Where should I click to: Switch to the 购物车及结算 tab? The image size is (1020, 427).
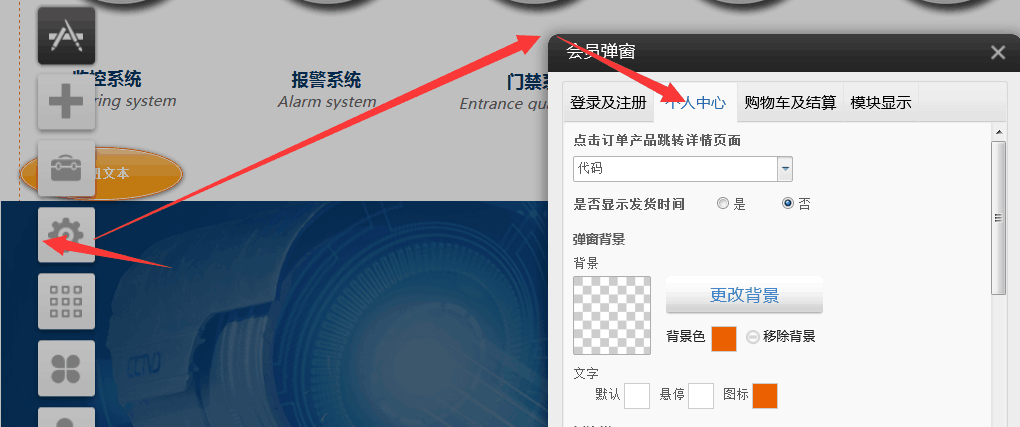790,102
